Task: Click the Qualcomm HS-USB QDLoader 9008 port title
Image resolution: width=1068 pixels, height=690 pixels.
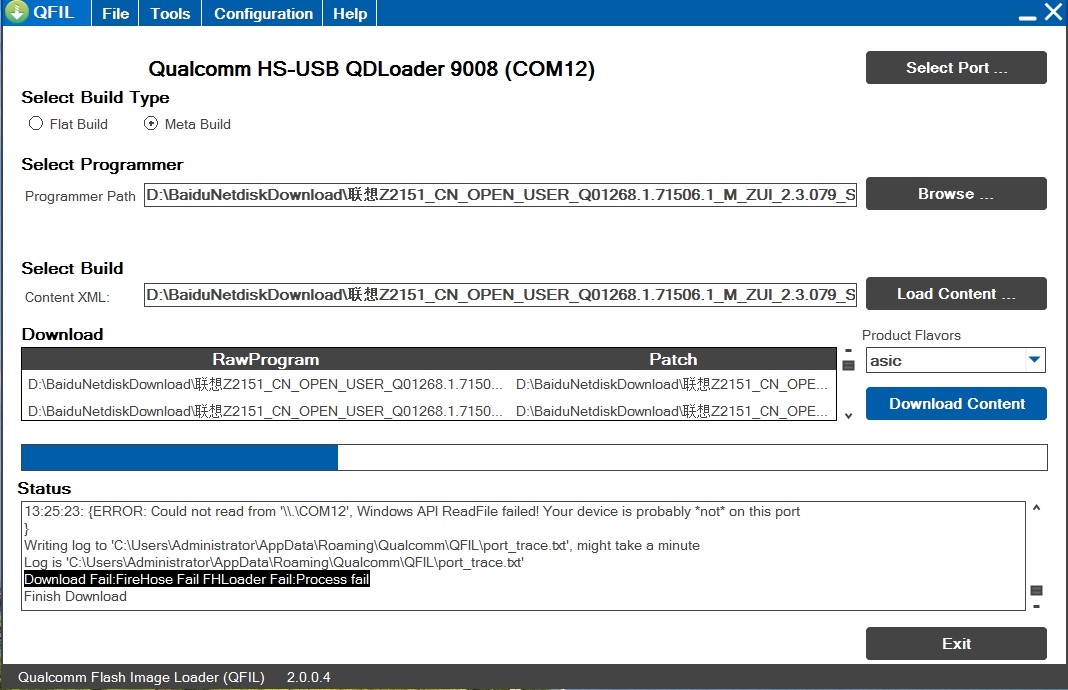Action: [371, 69]
